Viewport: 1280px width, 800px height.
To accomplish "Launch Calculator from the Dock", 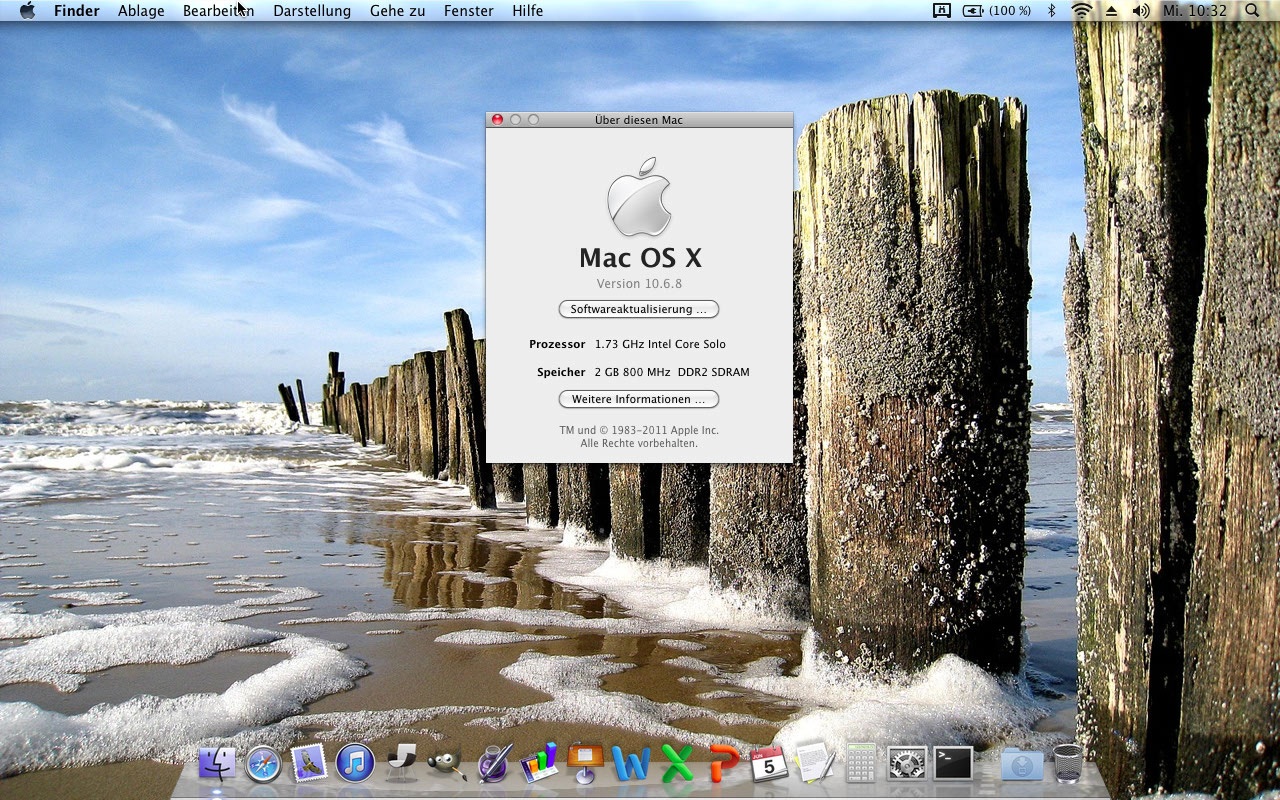I will tap(861, 763).
